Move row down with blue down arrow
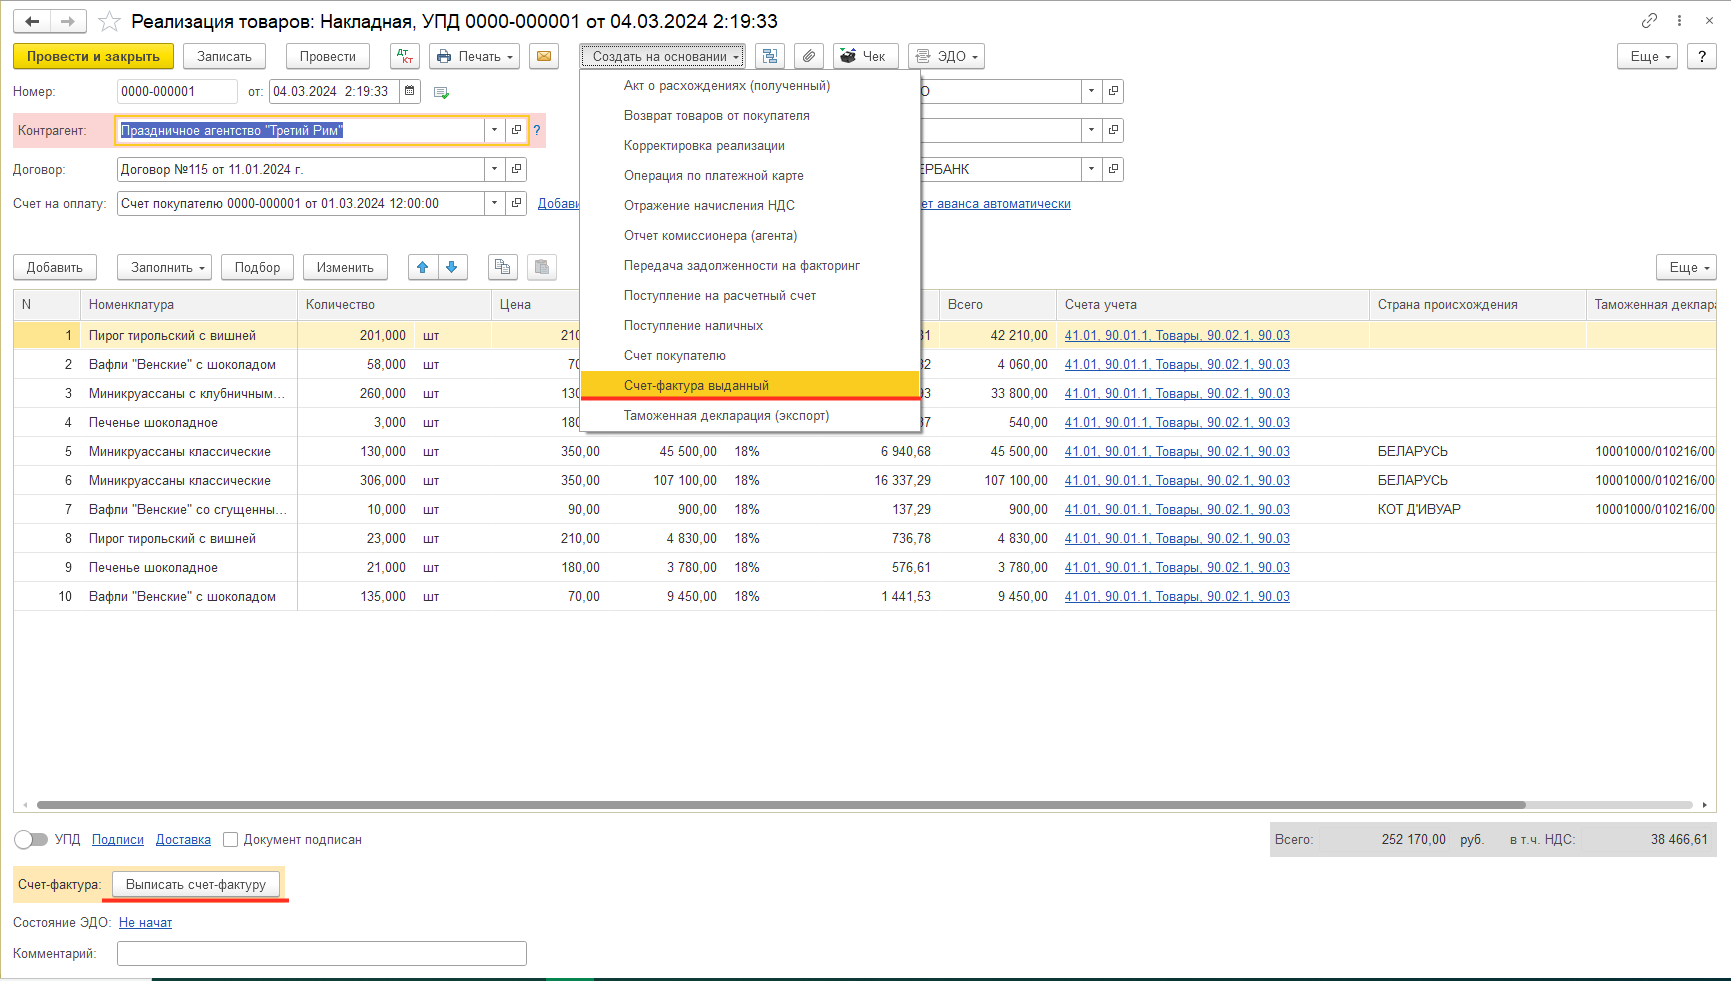Screen dimensions: 1731x981 pos(452,267)
